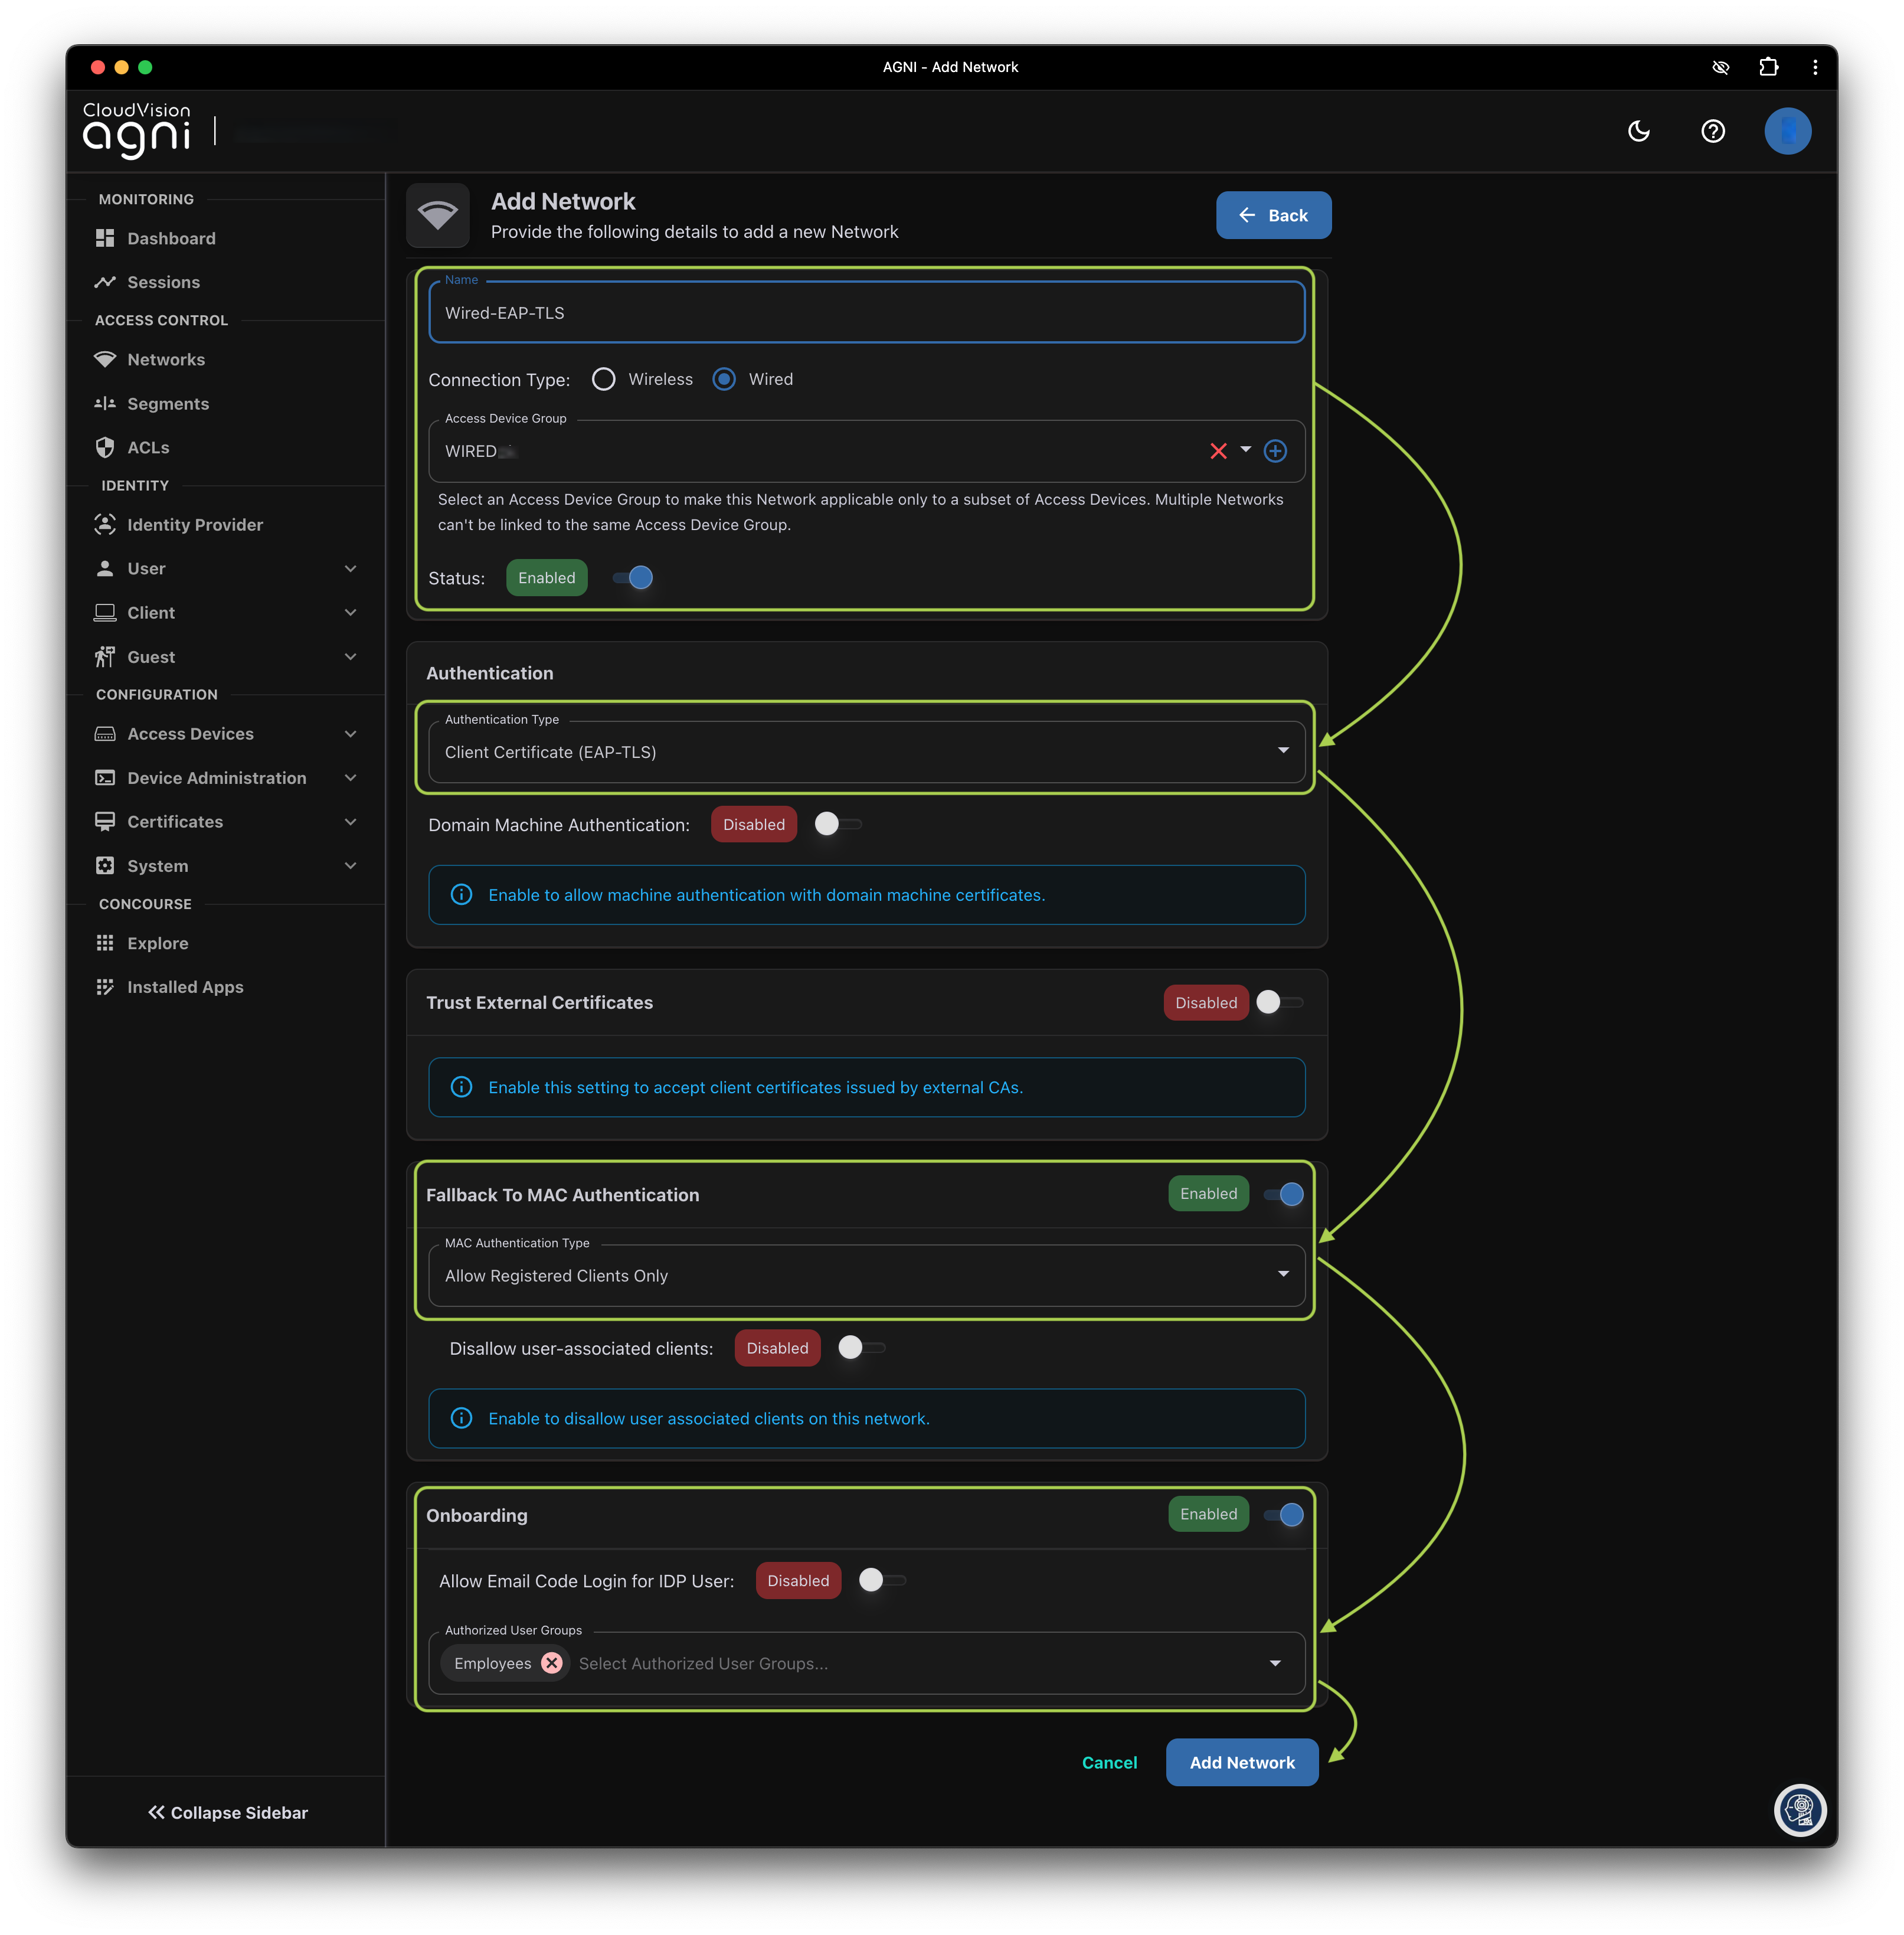Open browser extensions puzzle icon
The image size is (1904, 1935).
[x=1768, y=67]
